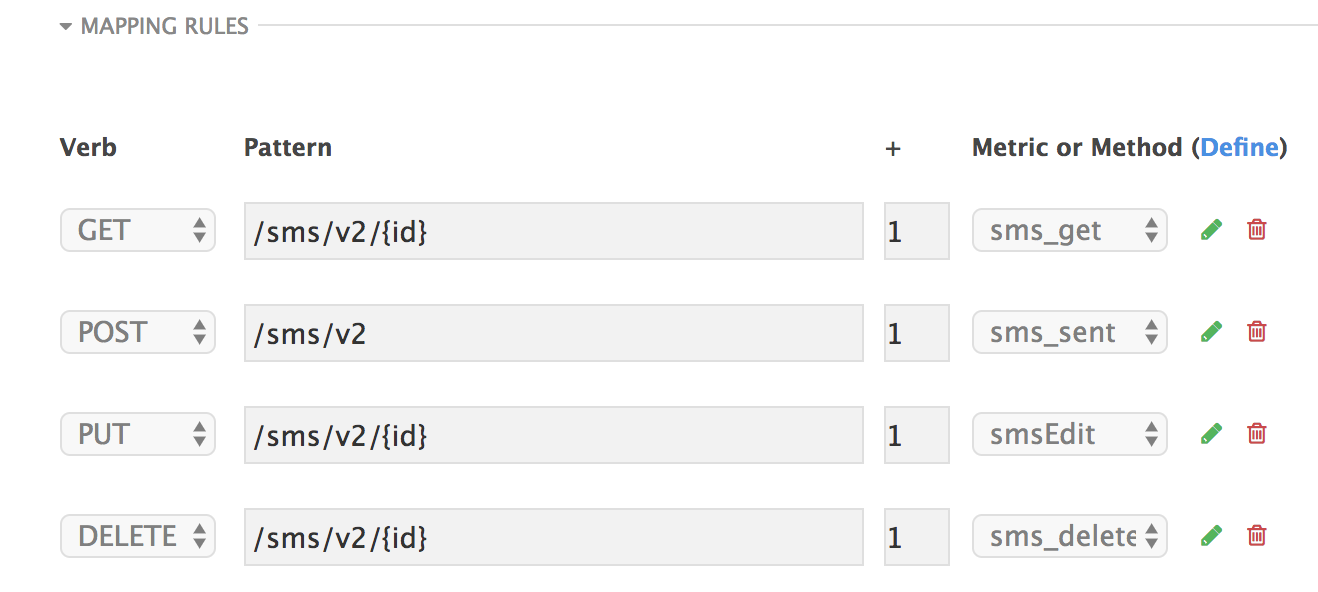
Task: Open the sms_sent metric dropdown
Action: pos(1069,333)
